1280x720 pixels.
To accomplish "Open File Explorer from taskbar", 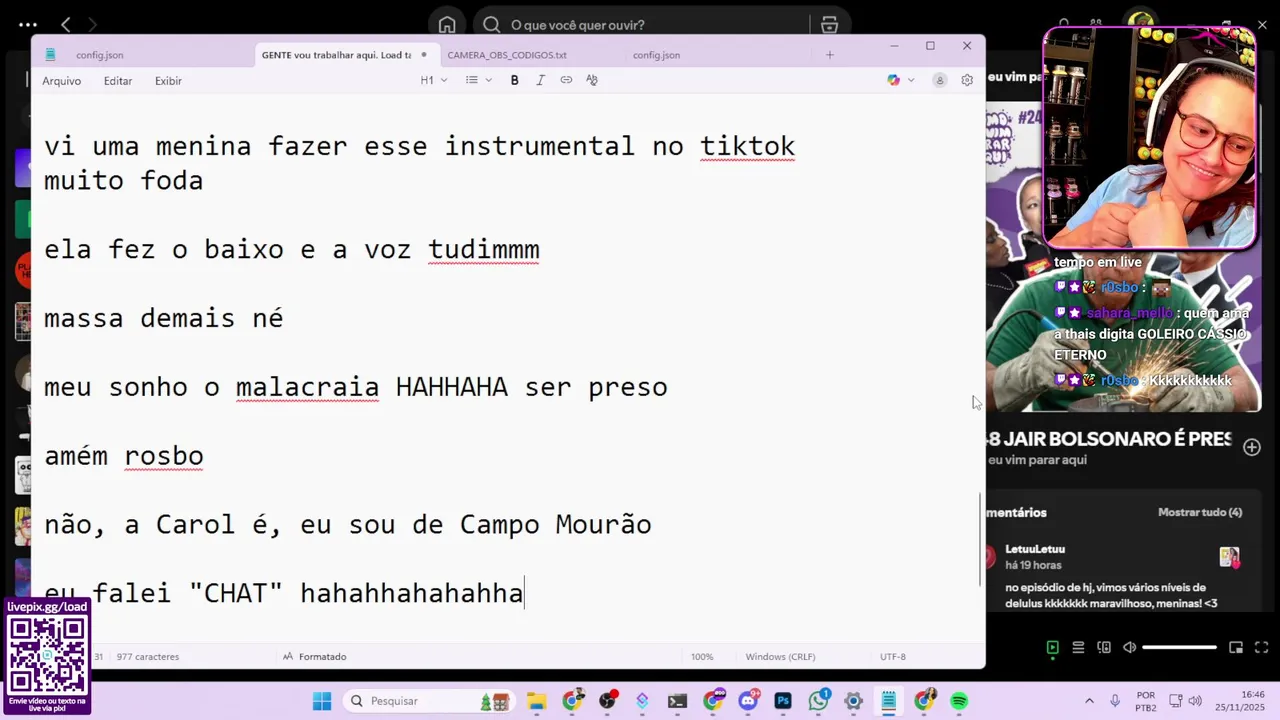I will click(x=536, y=701).
